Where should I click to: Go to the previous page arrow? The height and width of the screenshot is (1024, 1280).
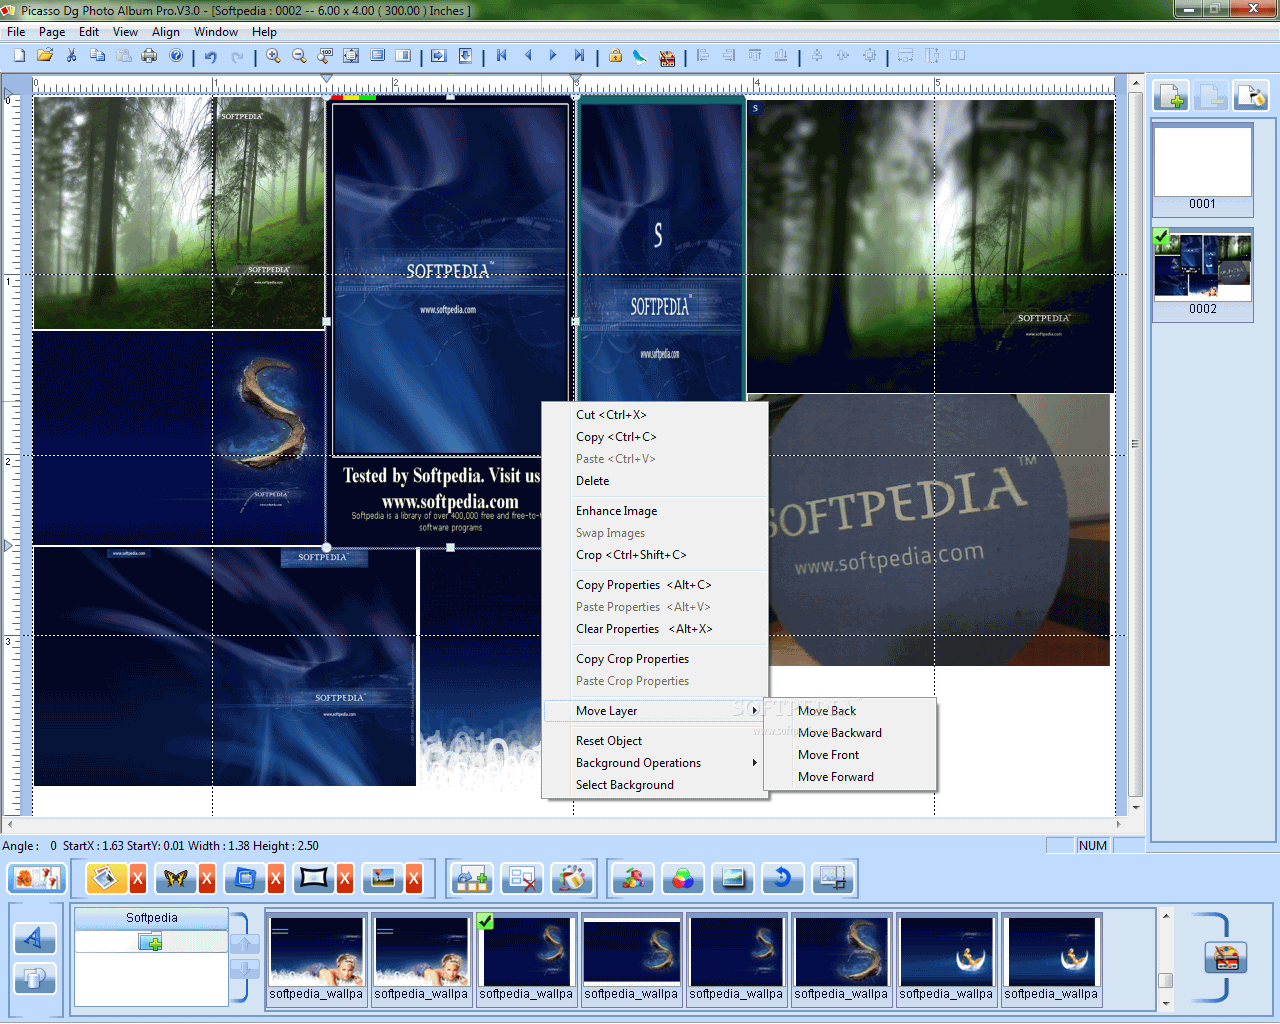(x=528, y=56)
